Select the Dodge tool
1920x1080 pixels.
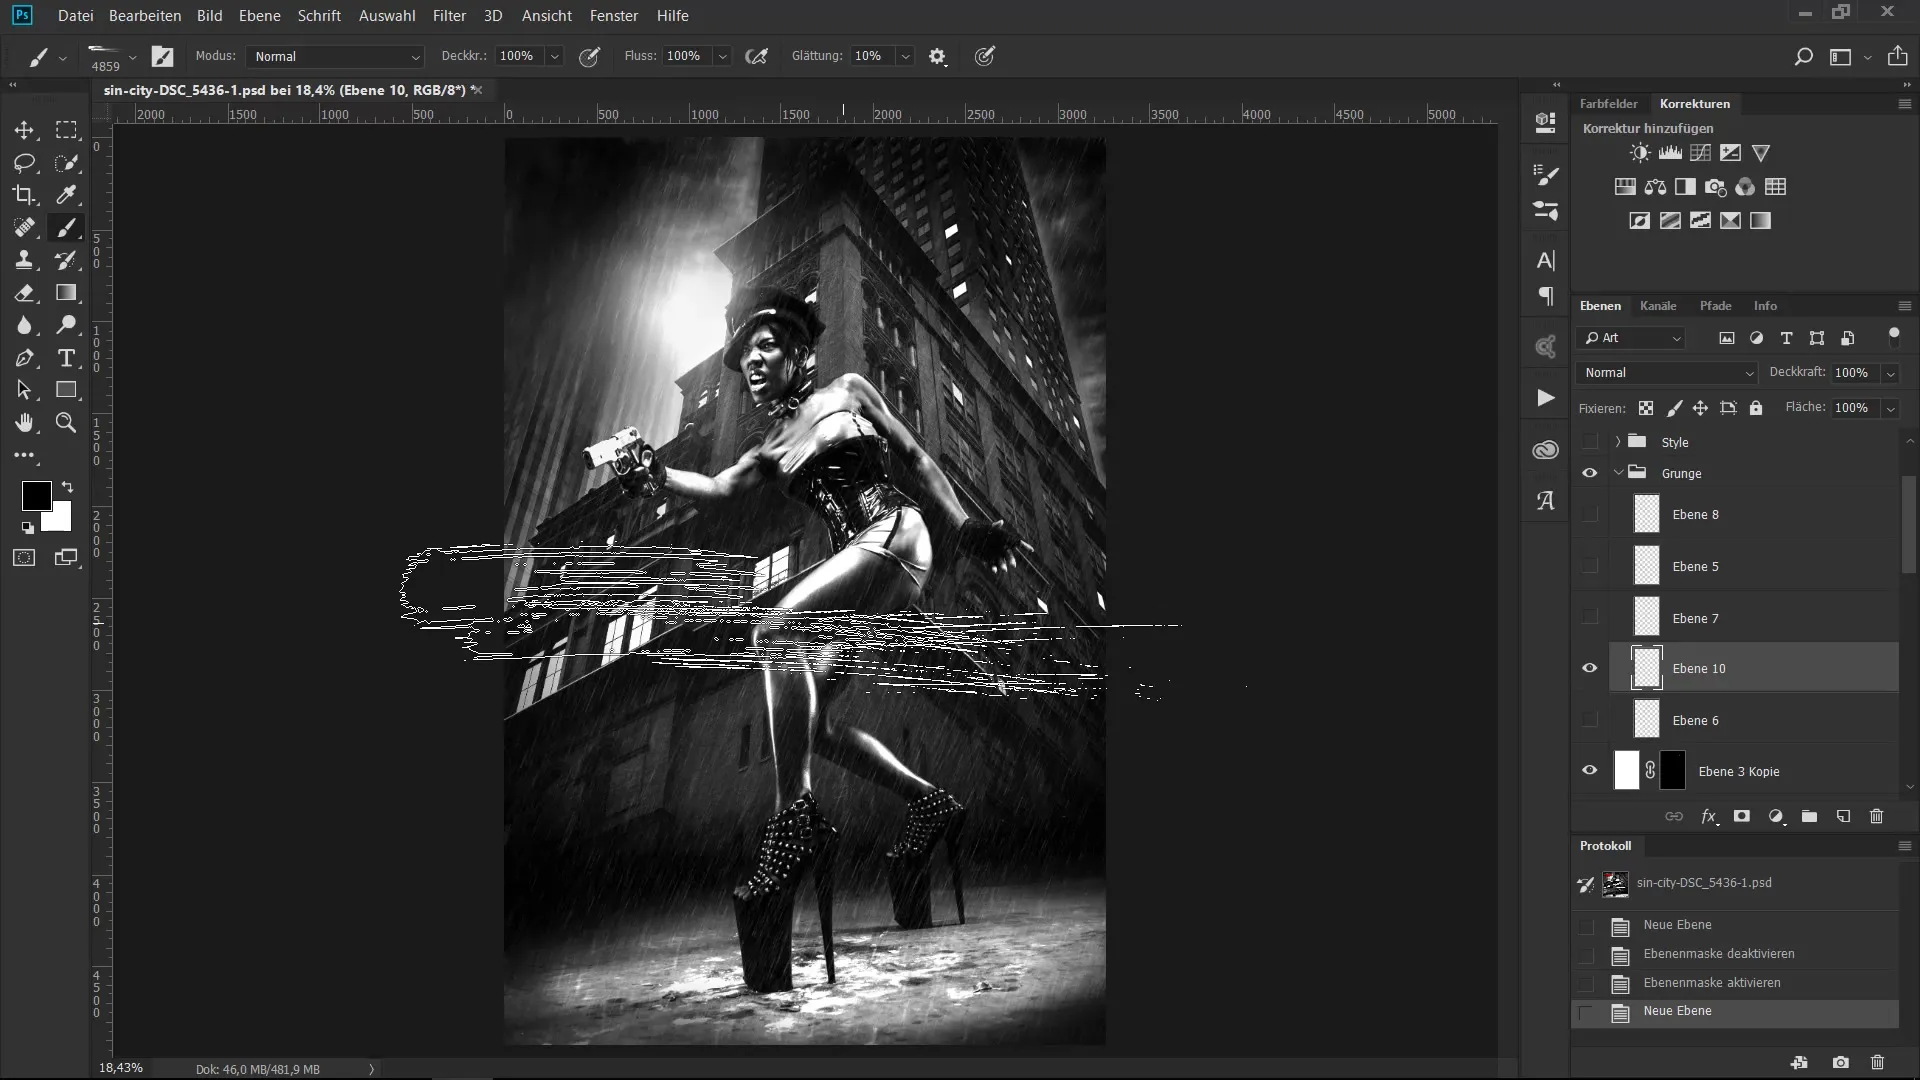pos(66,325)
